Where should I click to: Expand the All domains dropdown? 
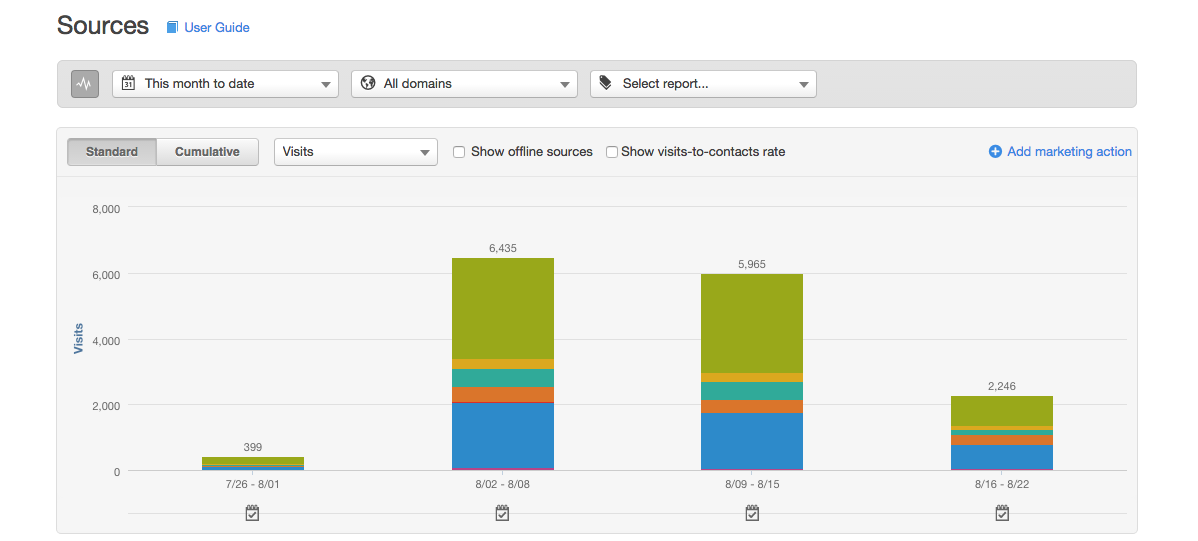coord(465,84)
